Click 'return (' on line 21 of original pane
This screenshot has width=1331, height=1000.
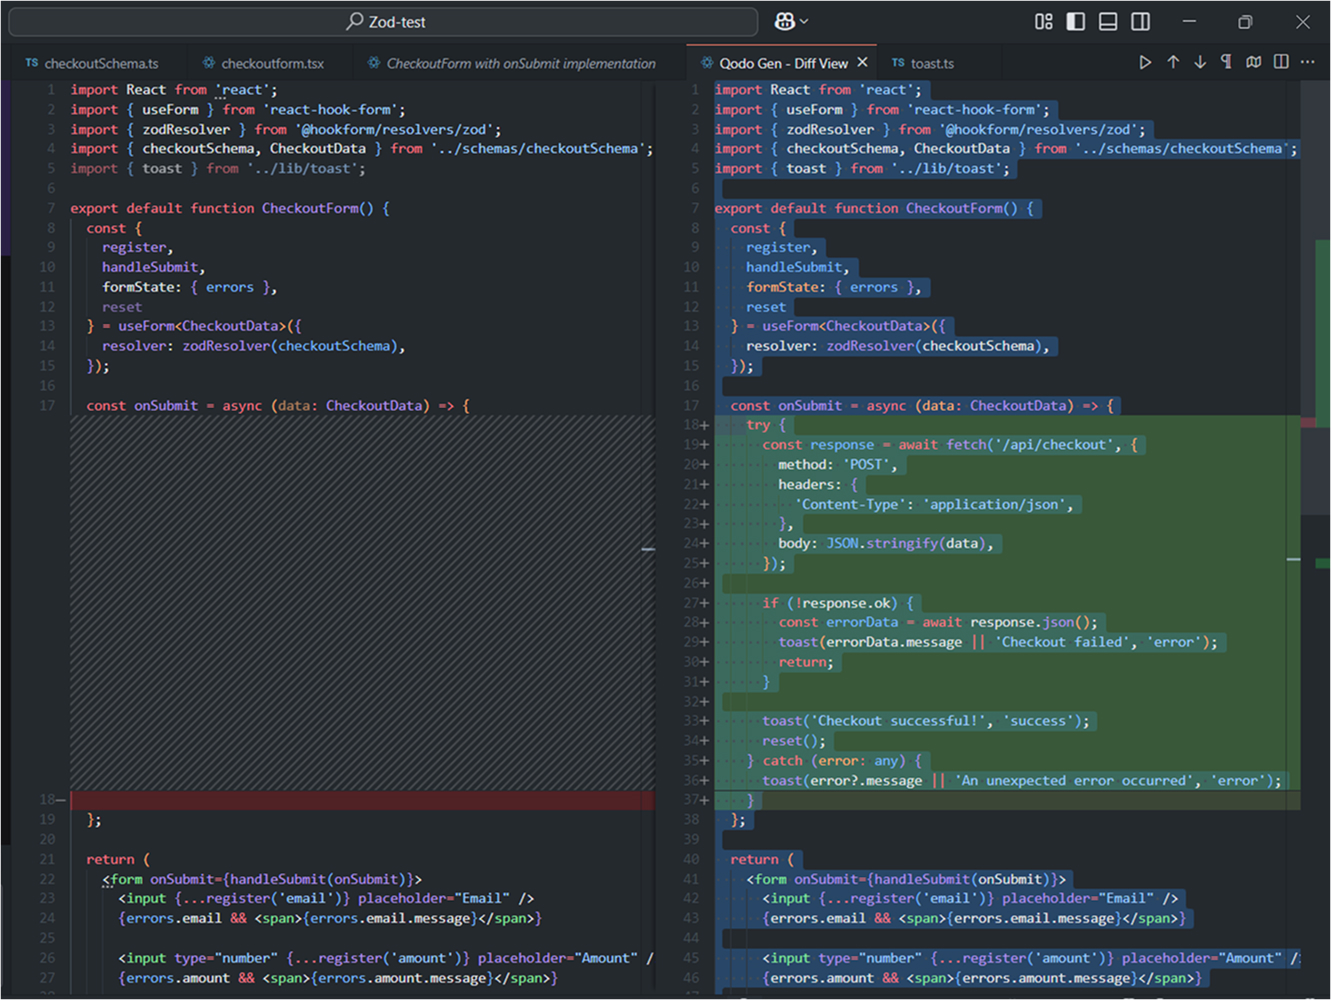118,859
